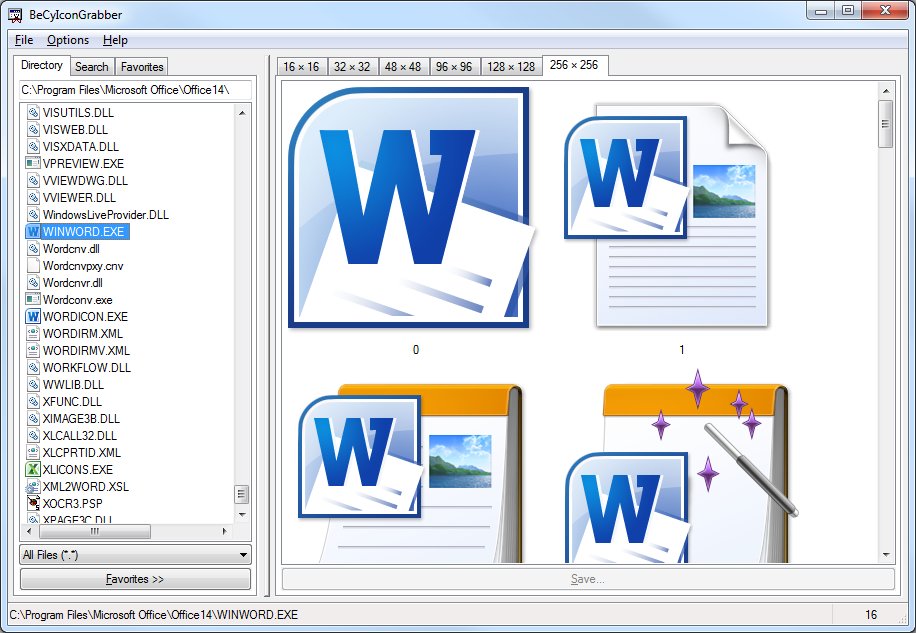Select Wordconv.exe in the file list

point(77,299)
